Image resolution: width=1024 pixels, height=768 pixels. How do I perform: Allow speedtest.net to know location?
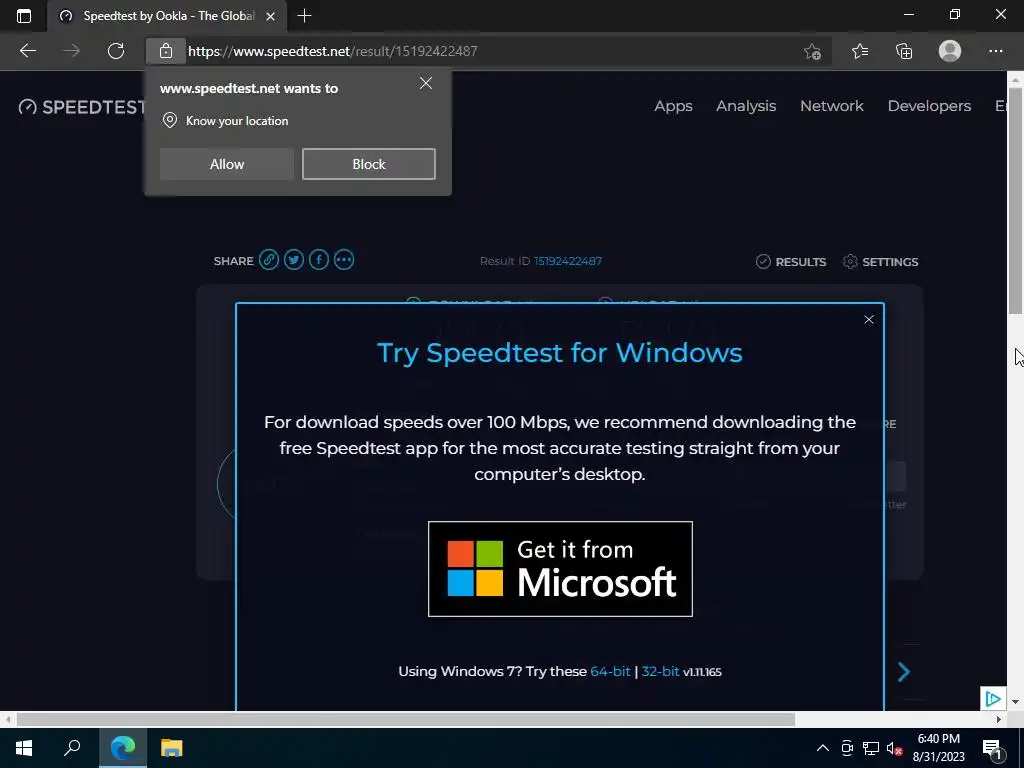tap(227, 164)
